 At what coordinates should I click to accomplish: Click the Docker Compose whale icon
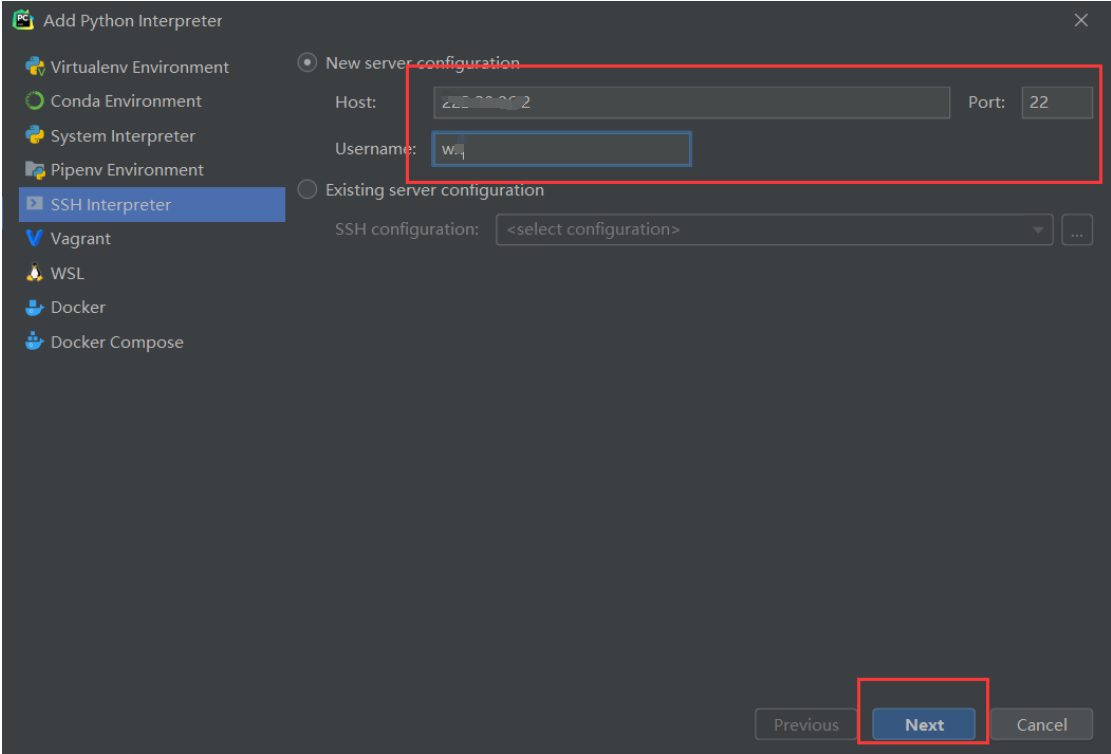click(x=35, y=341)
